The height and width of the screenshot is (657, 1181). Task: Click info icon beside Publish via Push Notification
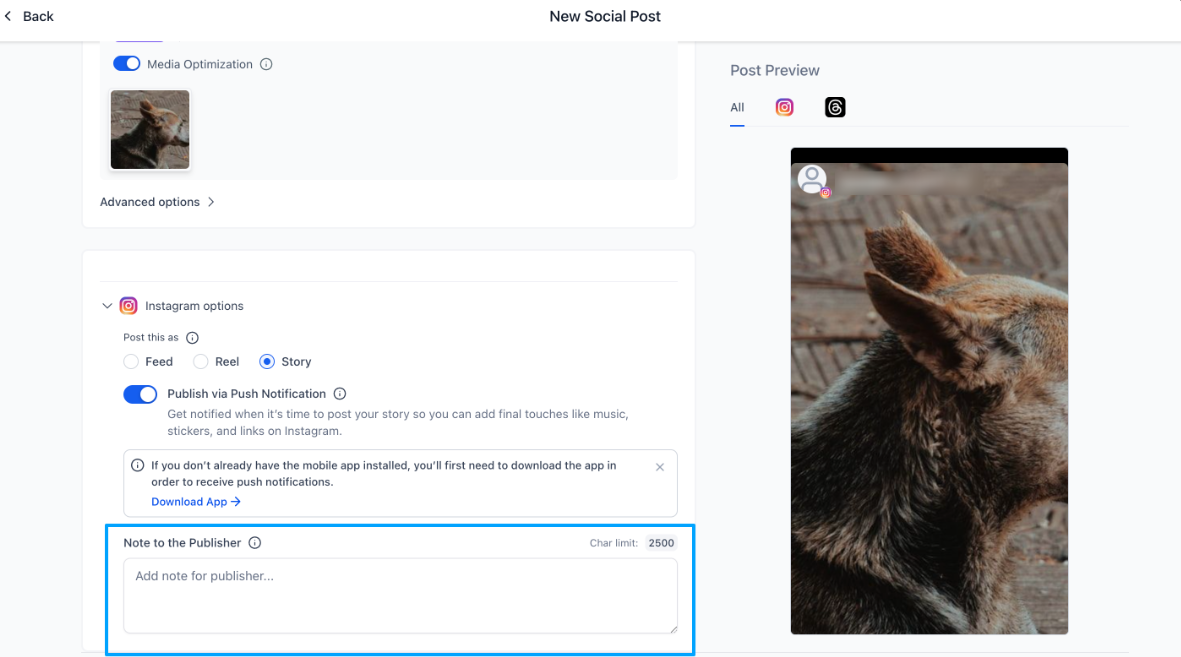point(340,394)
